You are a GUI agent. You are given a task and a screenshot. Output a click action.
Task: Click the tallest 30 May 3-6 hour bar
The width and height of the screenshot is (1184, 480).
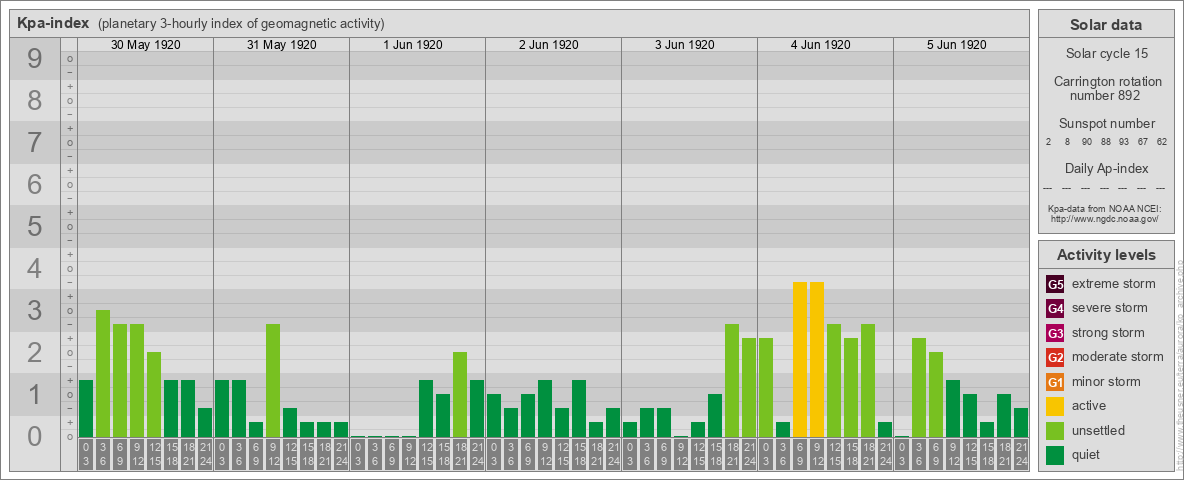(103, 374)
